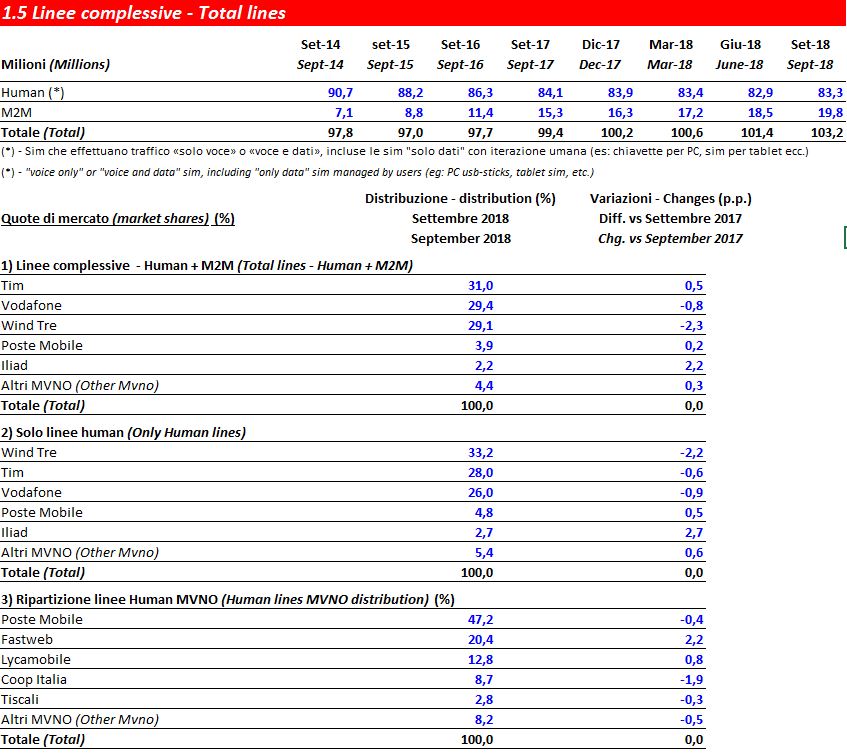Screen dimensions: 847x755
Task: Select the Fastweb row label
Action: click(x=27, y=640)
